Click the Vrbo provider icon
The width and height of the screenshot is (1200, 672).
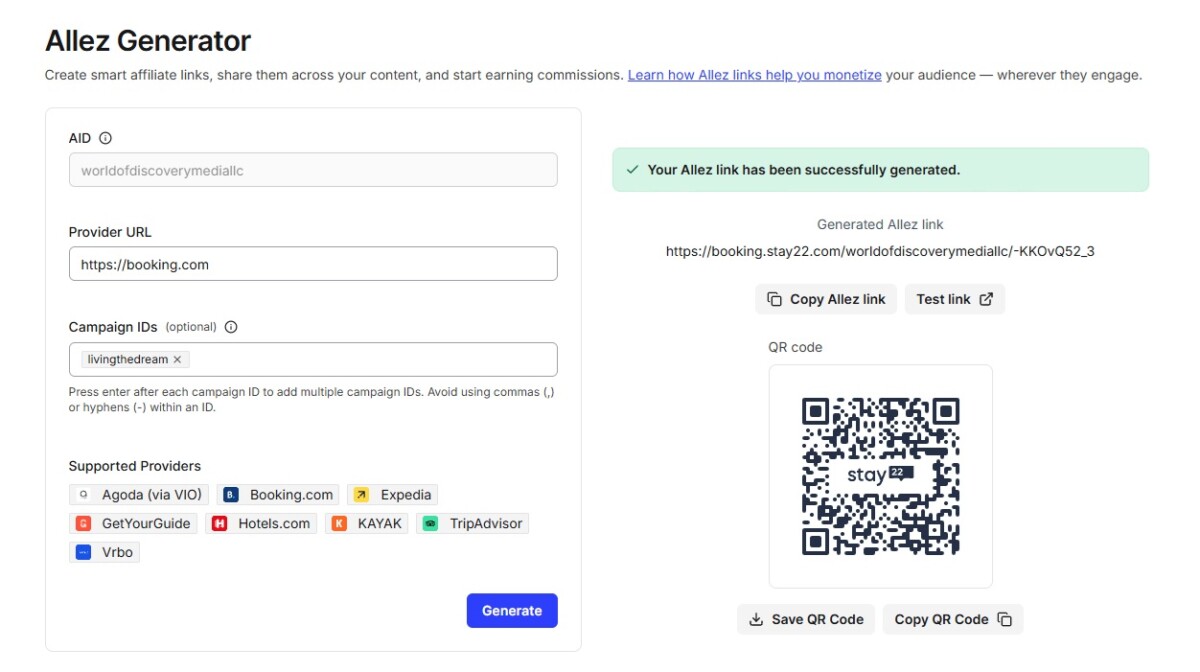pyautogui.click(x=83, y=552)
